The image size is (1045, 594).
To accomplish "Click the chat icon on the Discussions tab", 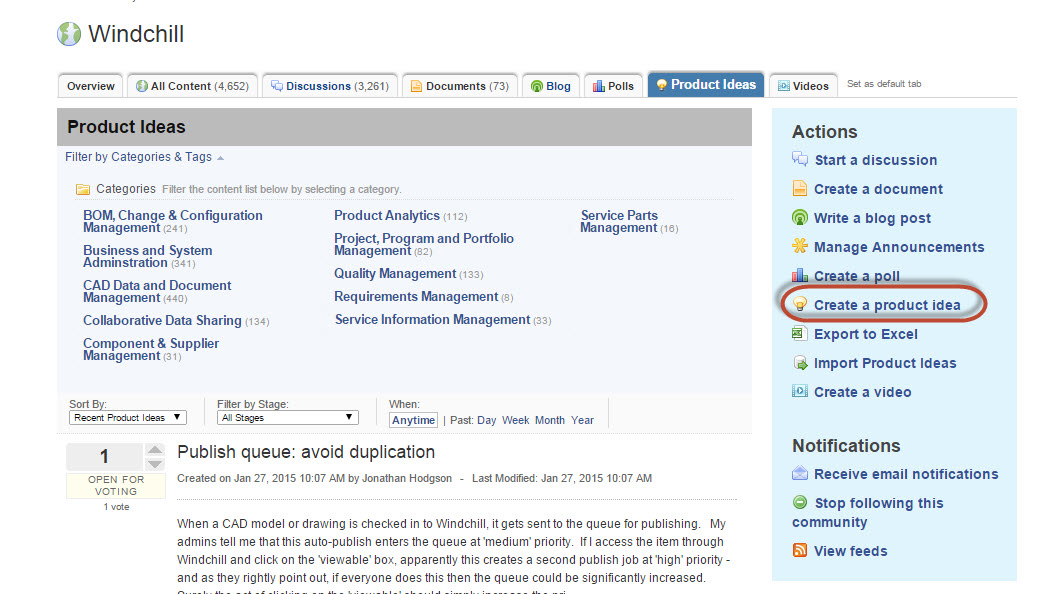I will [x=277, y=86].
